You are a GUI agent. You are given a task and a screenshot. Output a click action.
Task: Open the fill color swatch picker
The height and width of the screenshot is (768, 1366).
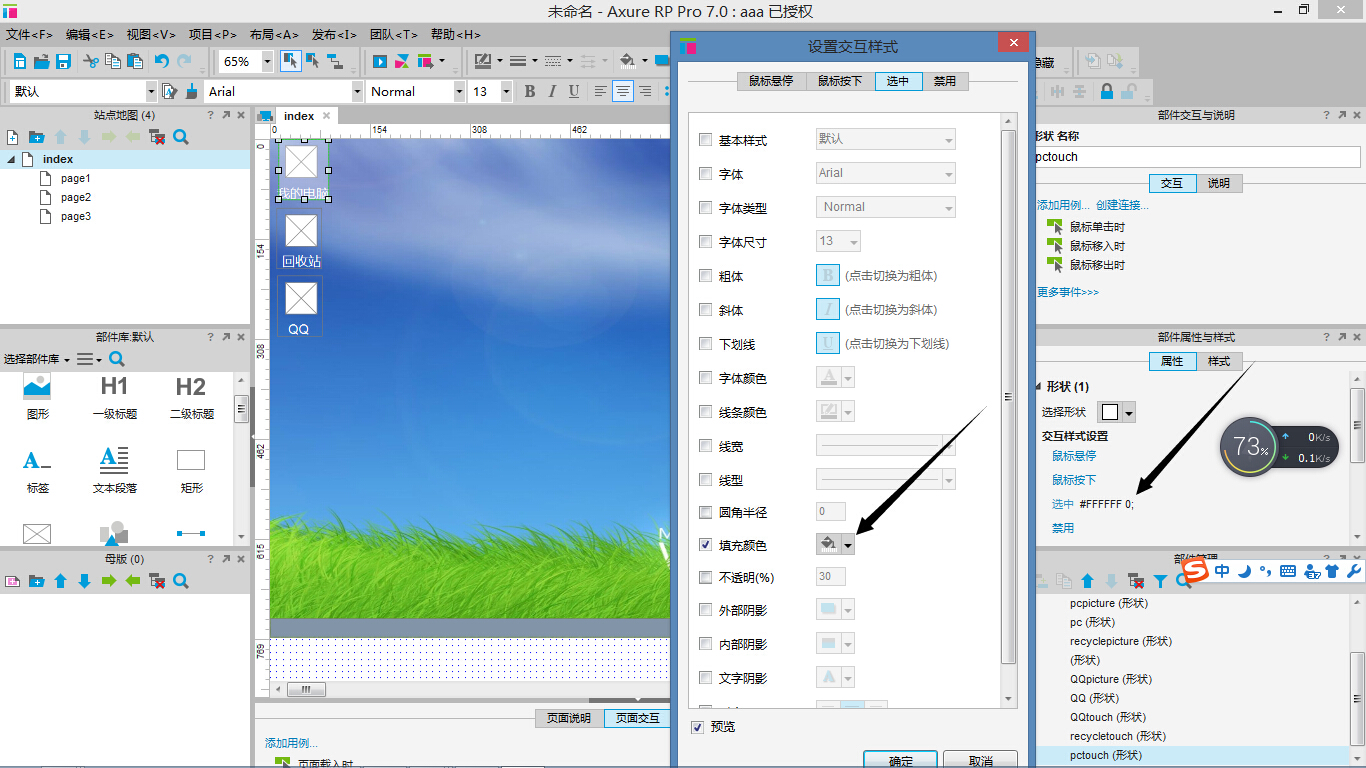(828, 544)
